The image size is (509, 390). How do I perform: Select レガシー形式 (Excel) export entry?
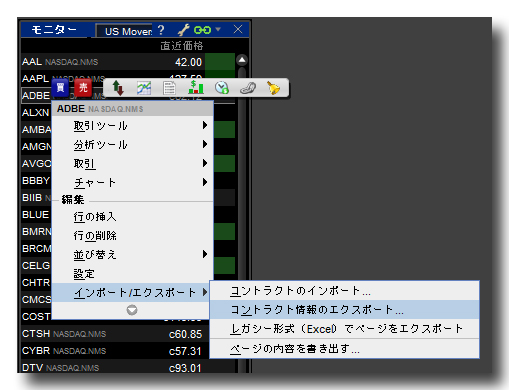[345, 329]
